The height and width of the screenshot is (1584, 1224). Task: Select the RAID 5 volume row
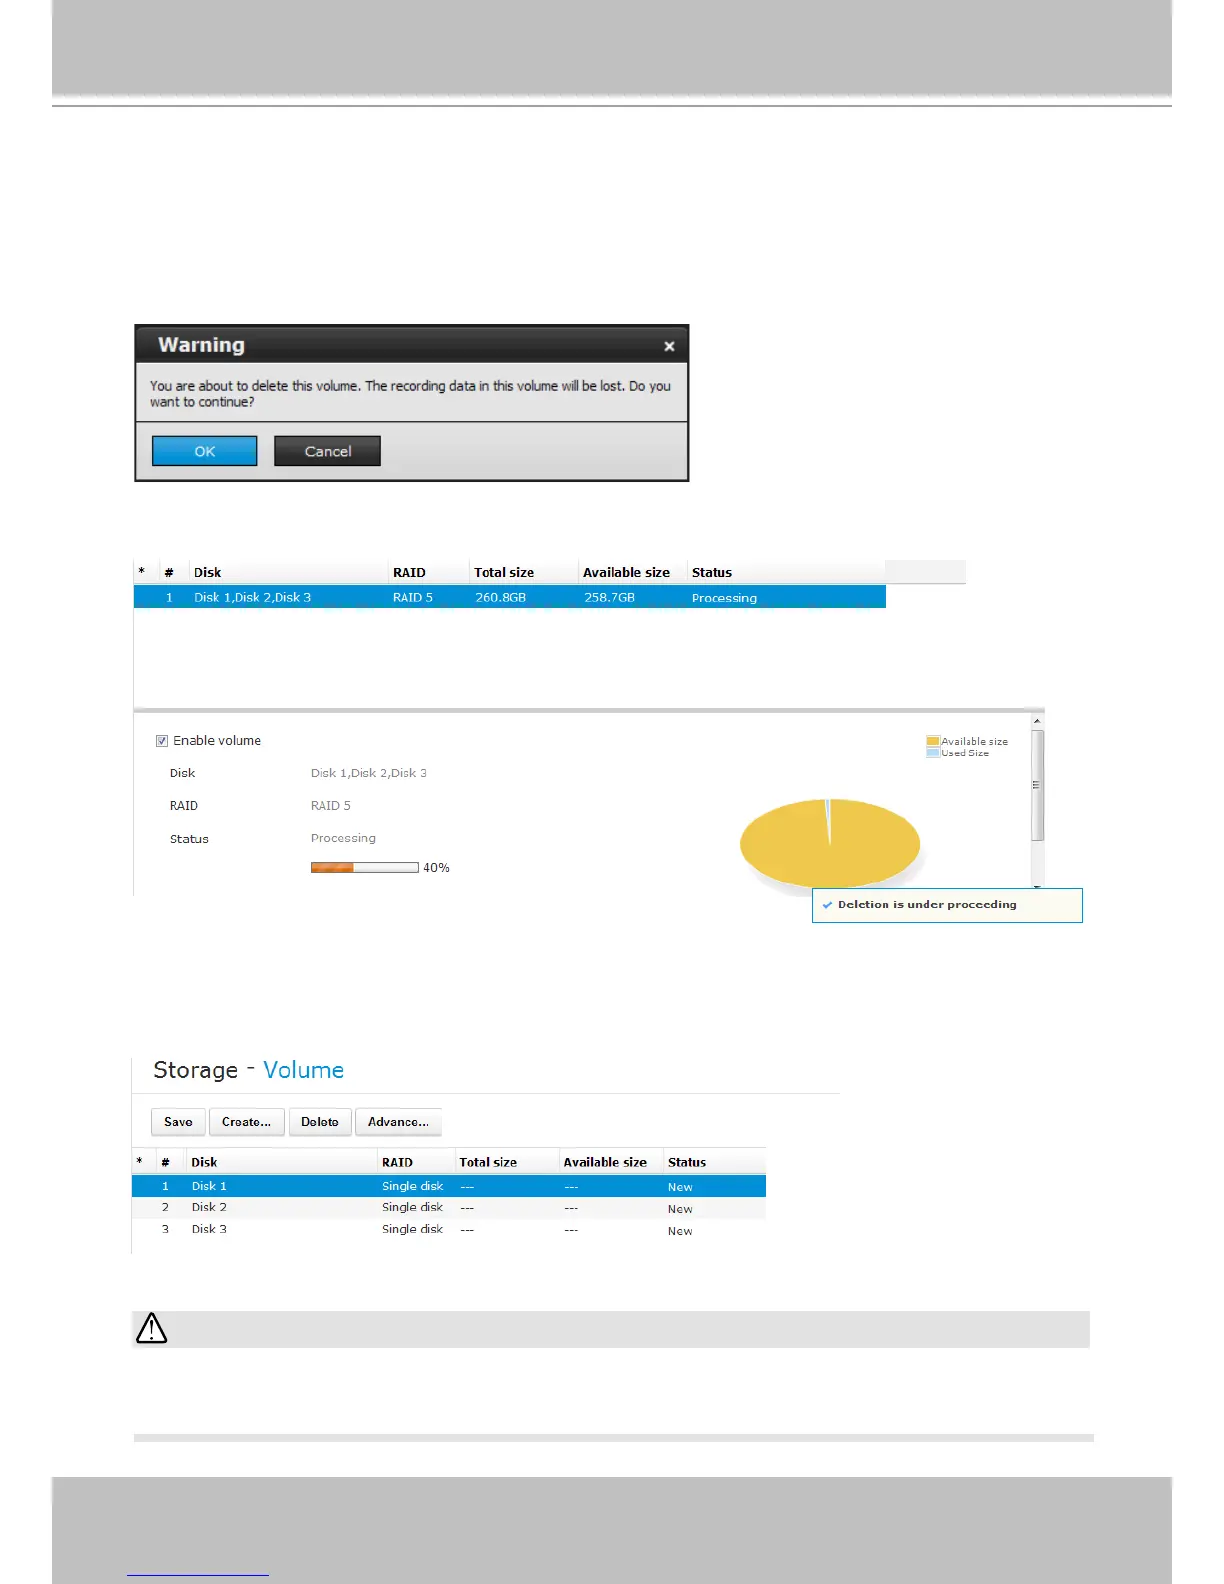(x=510, y=597)
